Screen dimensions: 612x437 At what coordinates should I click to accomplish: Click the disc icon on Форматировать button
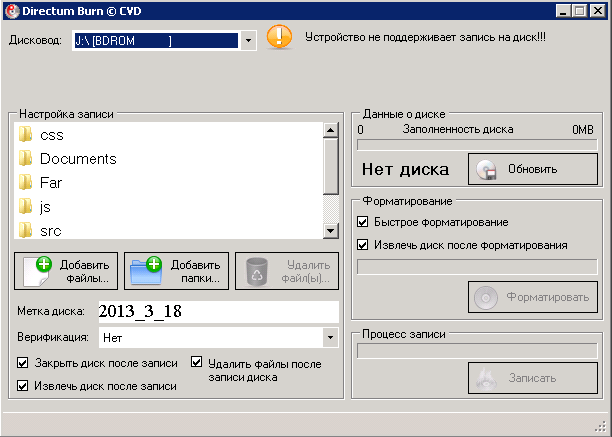486,297
